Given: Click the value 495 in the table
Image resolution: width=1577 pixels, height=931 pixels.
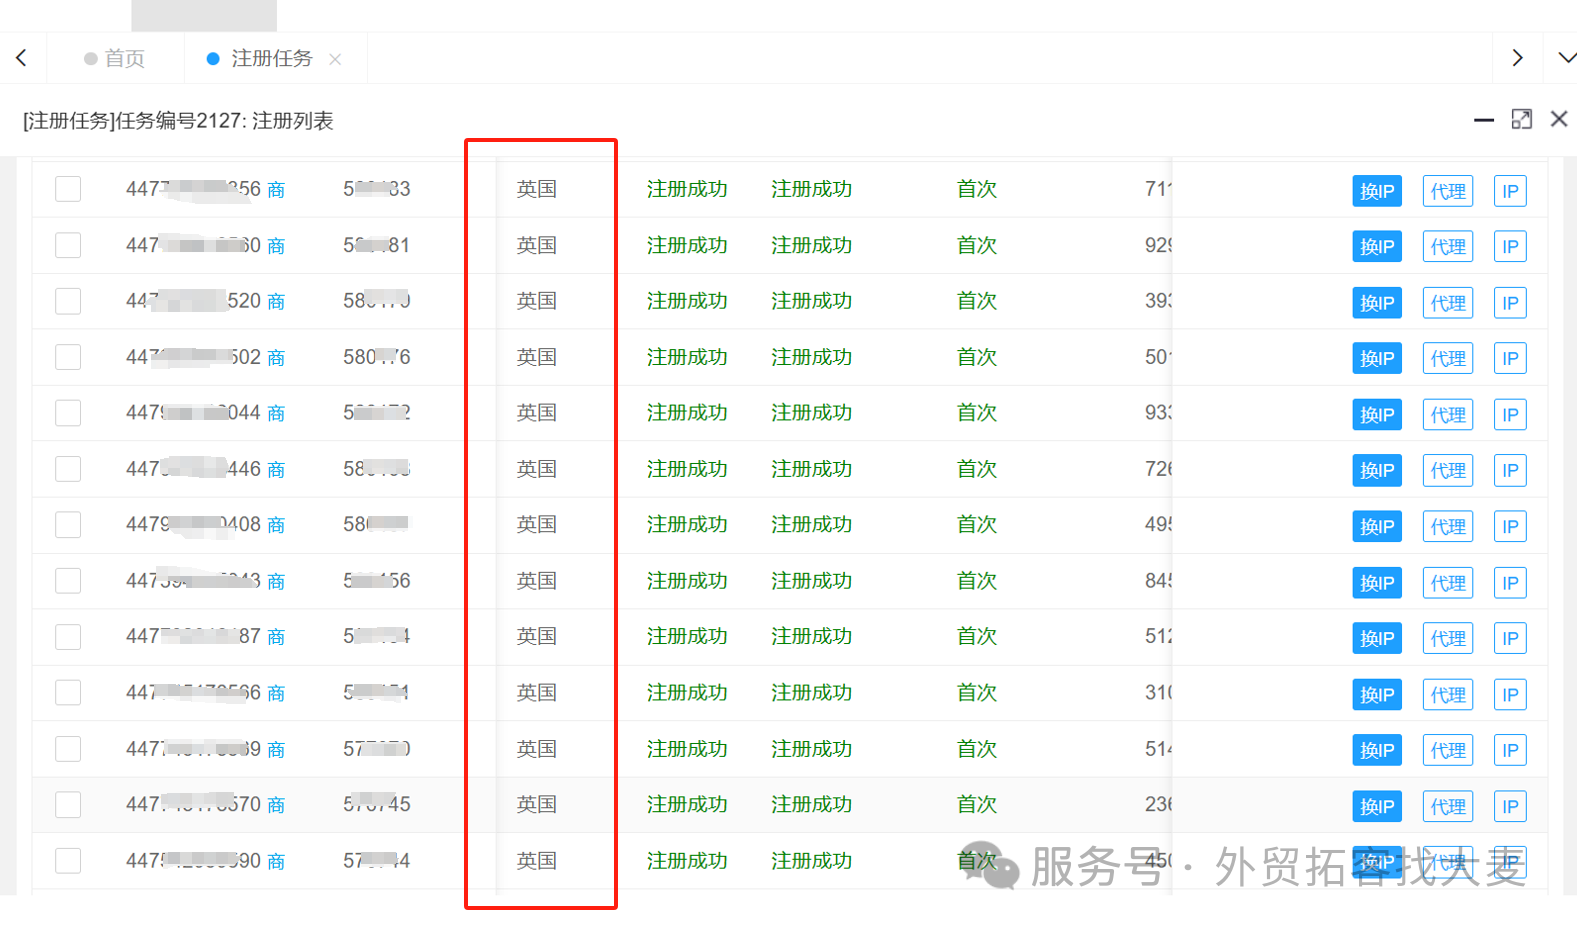Looking at the screenshot, I should (x=1158, y=524).
